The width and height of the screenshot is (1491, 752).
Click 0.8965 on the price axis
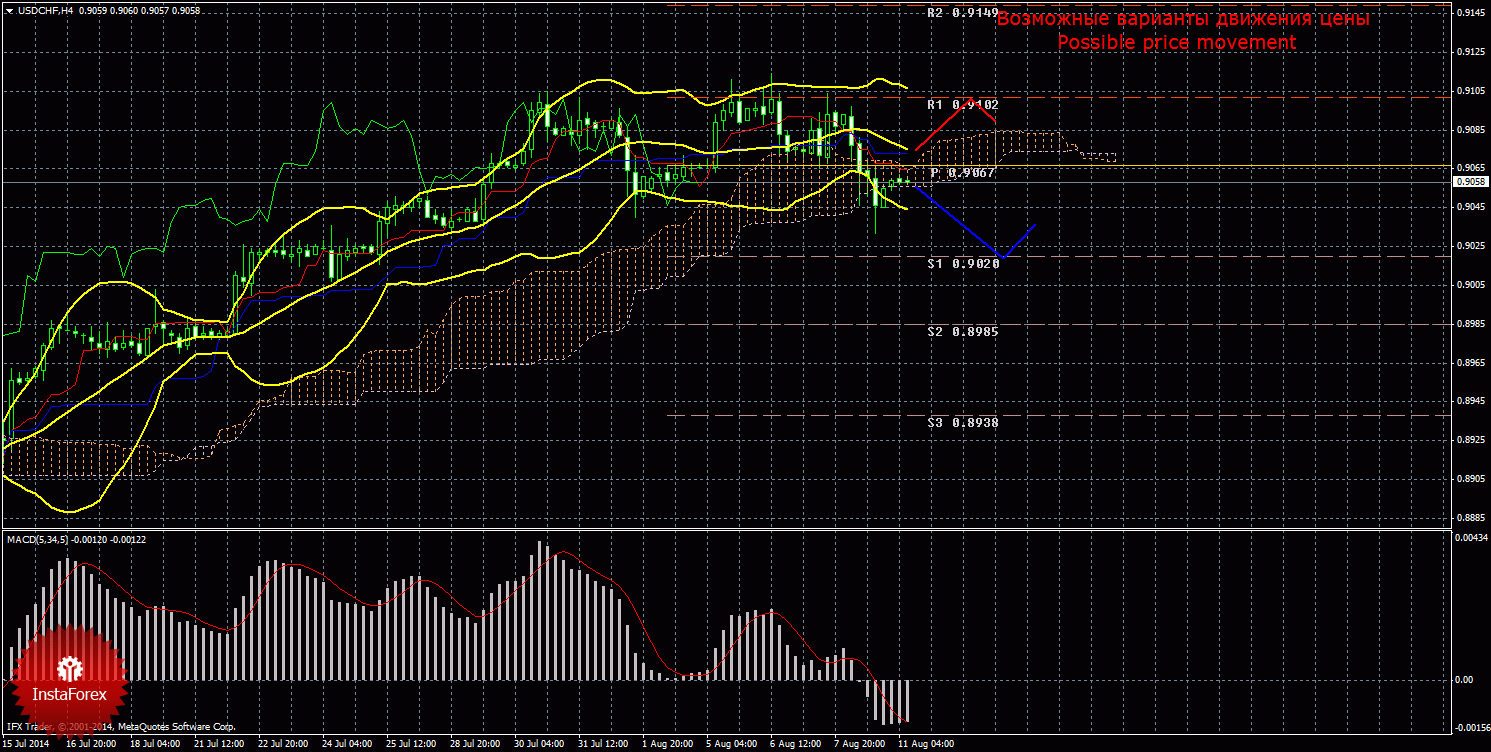coord(1471,362)
